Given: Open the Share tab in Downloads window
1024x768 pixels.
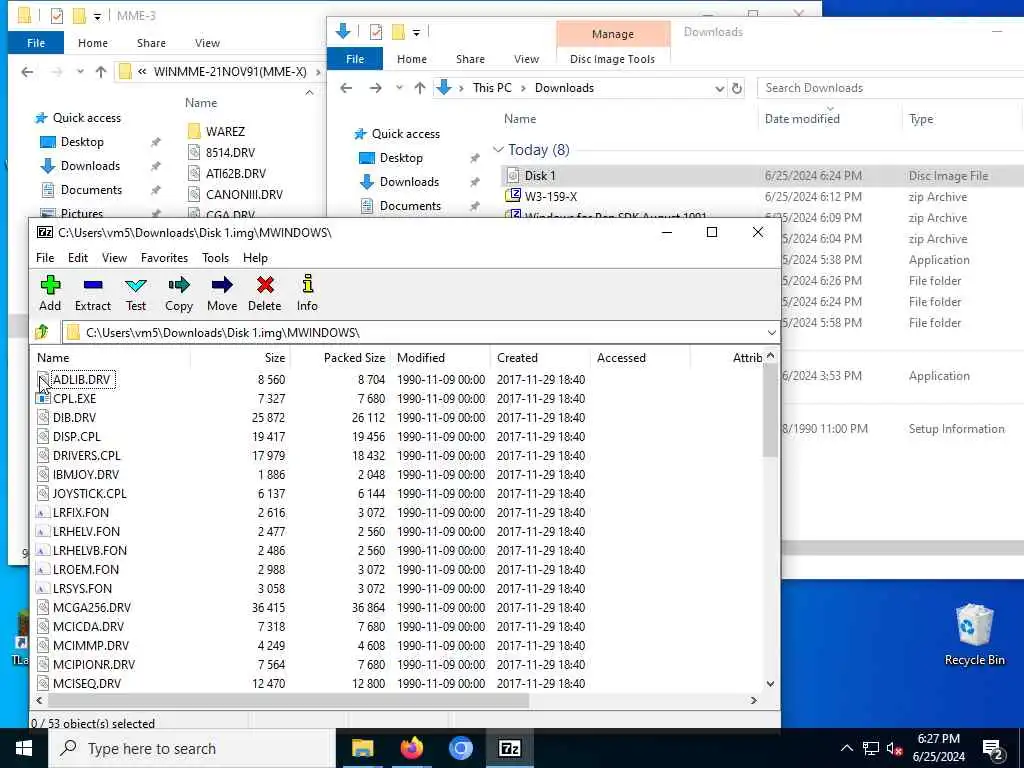Looking at the screenshot, I should (x=470, y=59).
